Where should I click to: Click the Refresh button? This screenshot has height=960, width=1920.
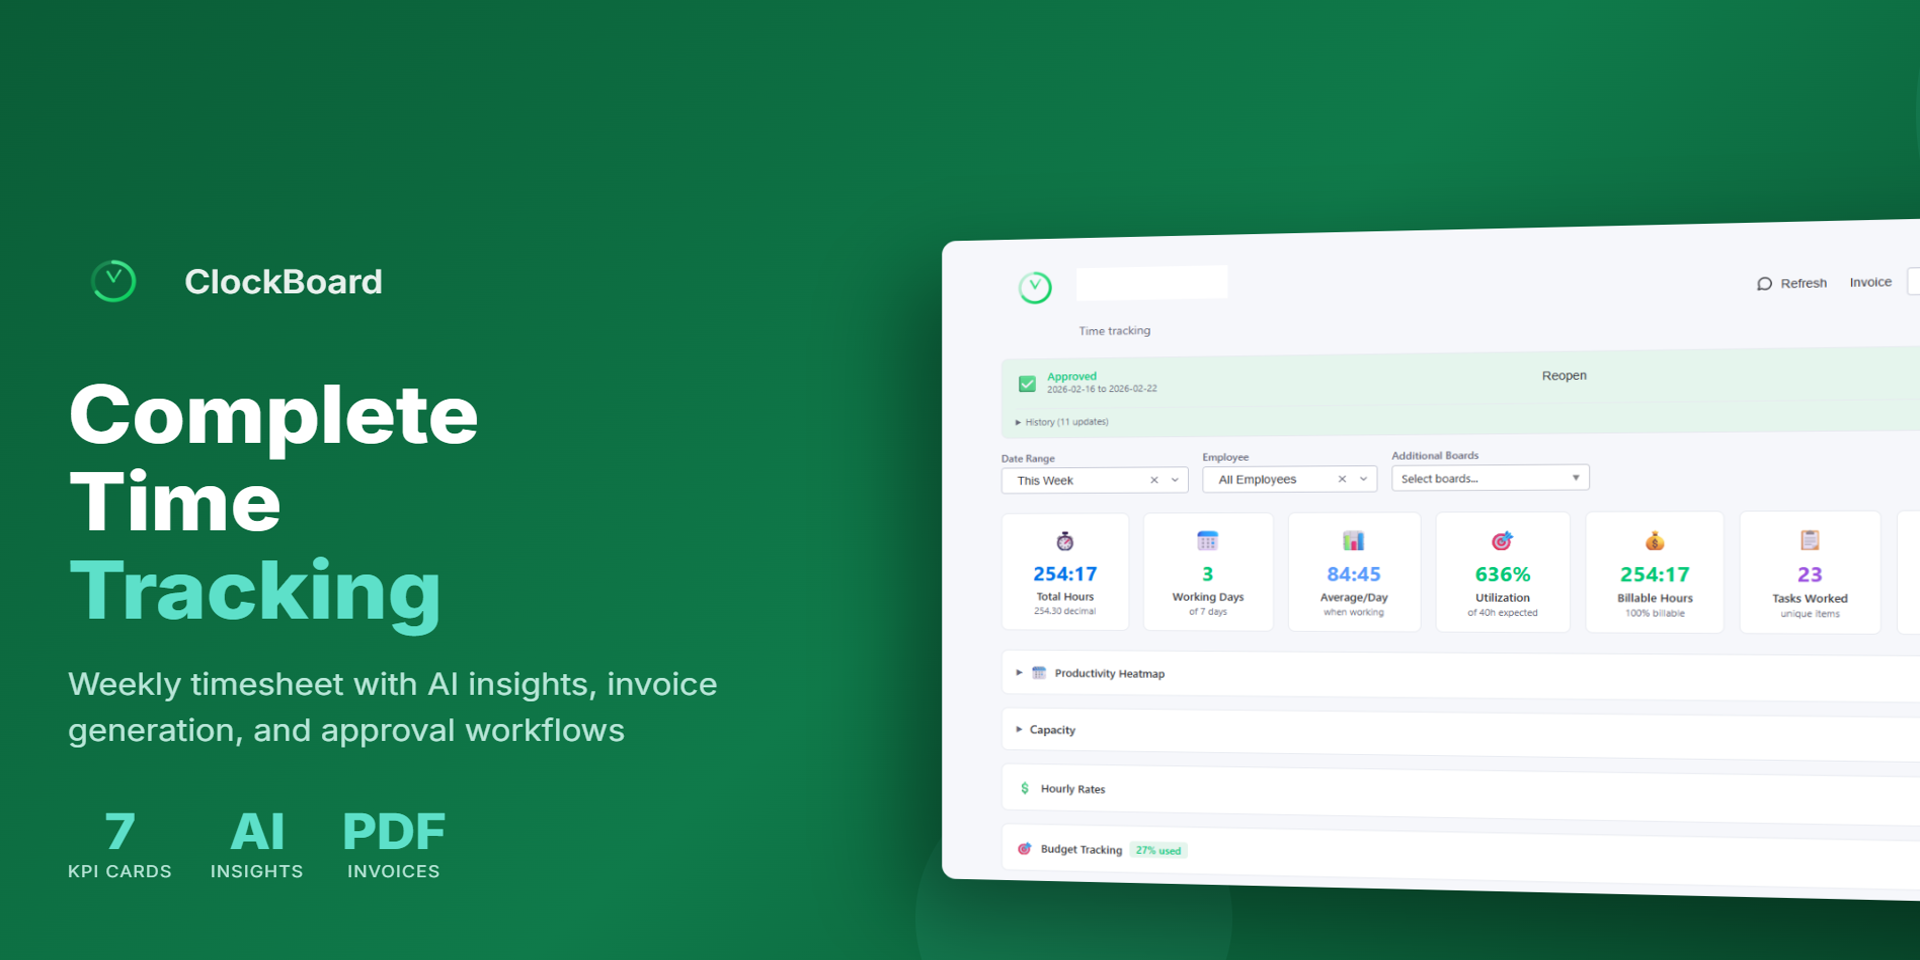pyautogui.click(x=1792, y=283)
